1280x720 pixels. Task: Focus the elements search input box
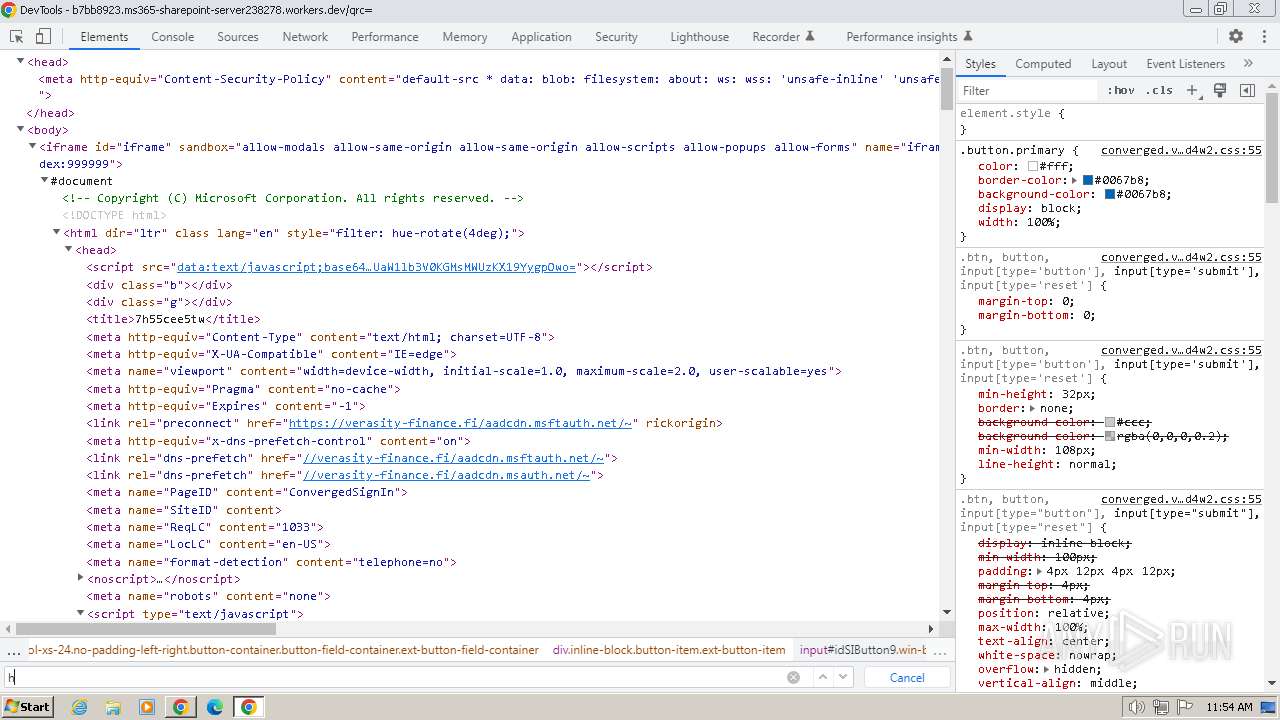coord(394,677)
